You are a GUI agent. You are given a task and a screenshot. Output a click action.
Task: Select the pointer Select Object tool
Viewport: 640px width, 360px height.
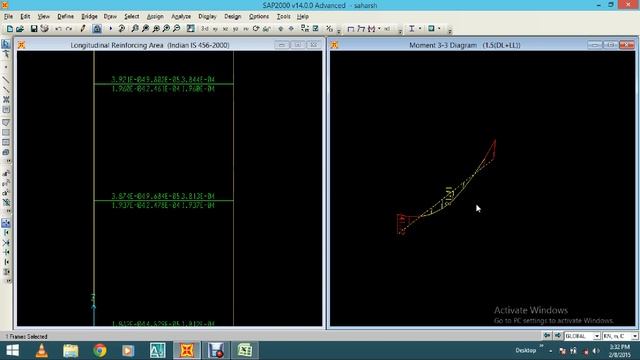(x=6, y=44)
